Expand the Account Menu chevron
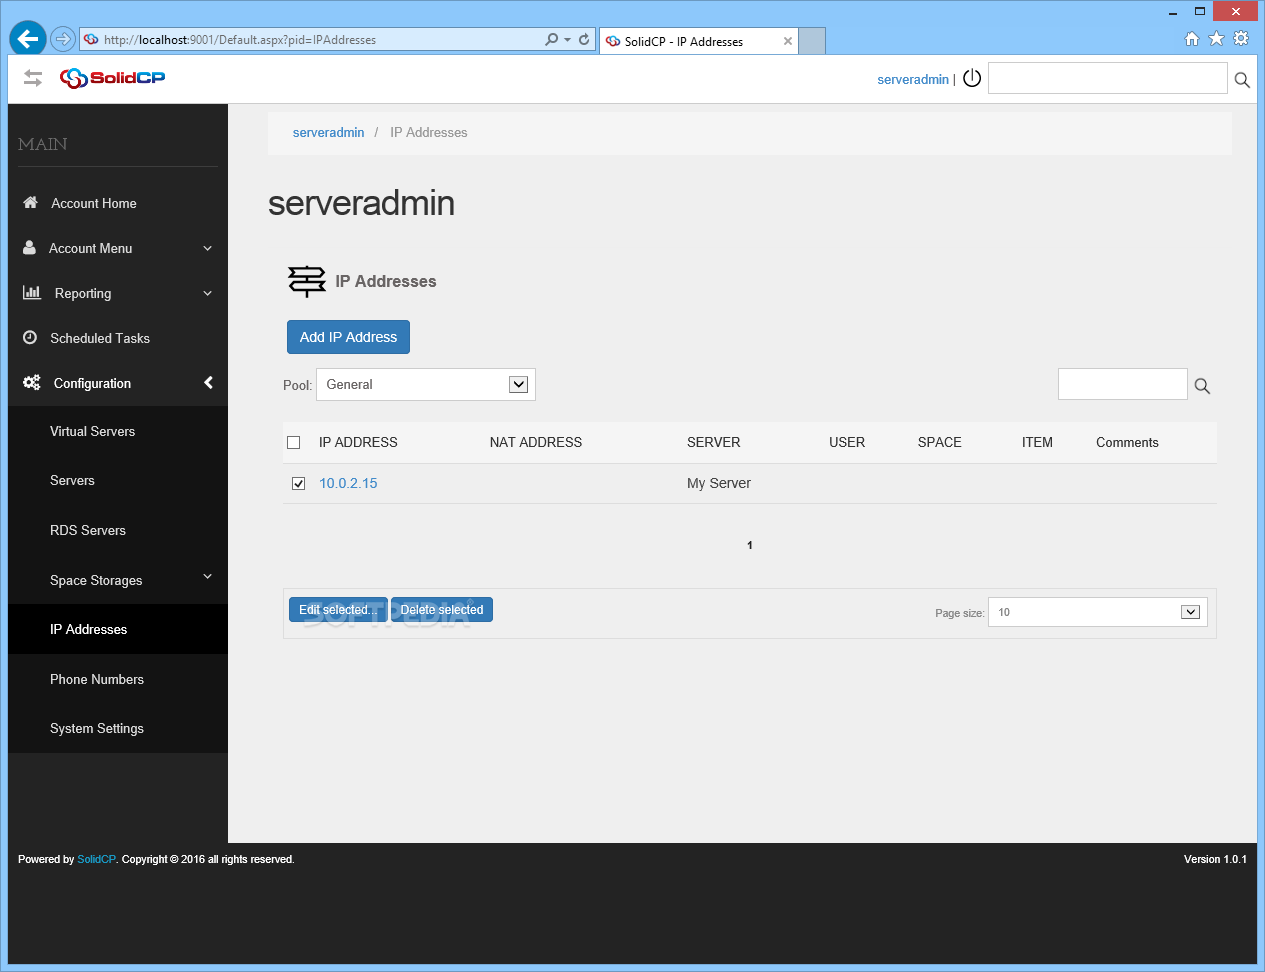The width and height of the screenshot is (1265, 972). click(x=208, y=248)
